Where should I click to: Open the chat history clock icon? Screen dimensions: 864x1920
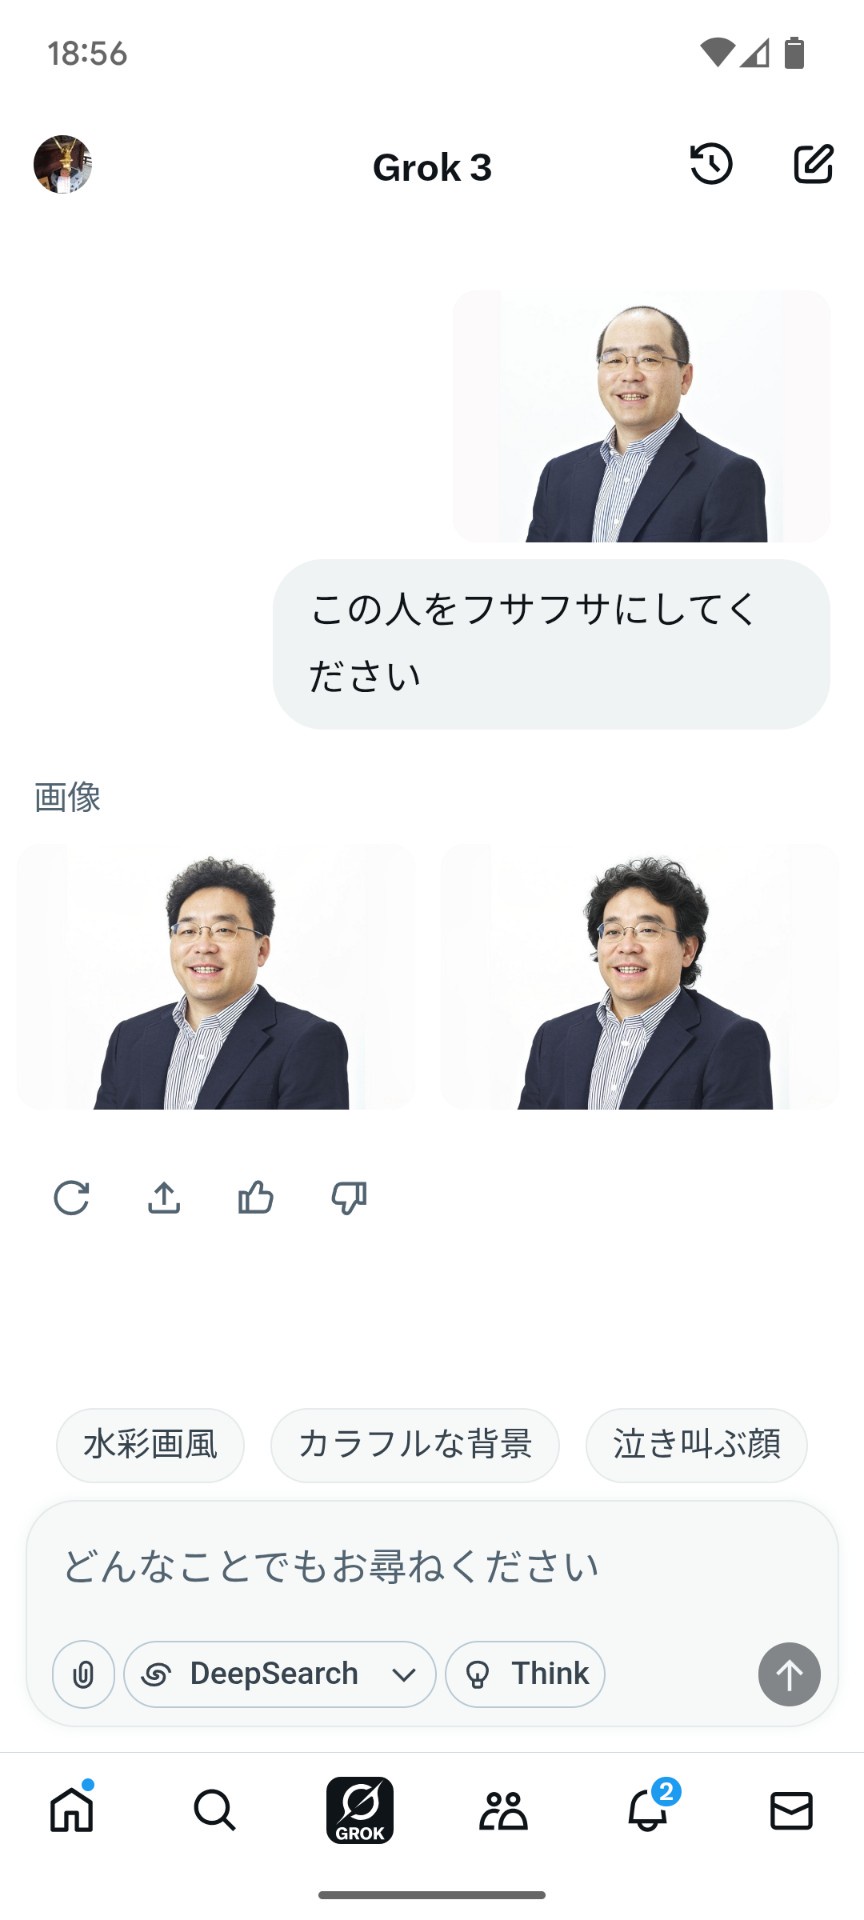coord(711,165)
